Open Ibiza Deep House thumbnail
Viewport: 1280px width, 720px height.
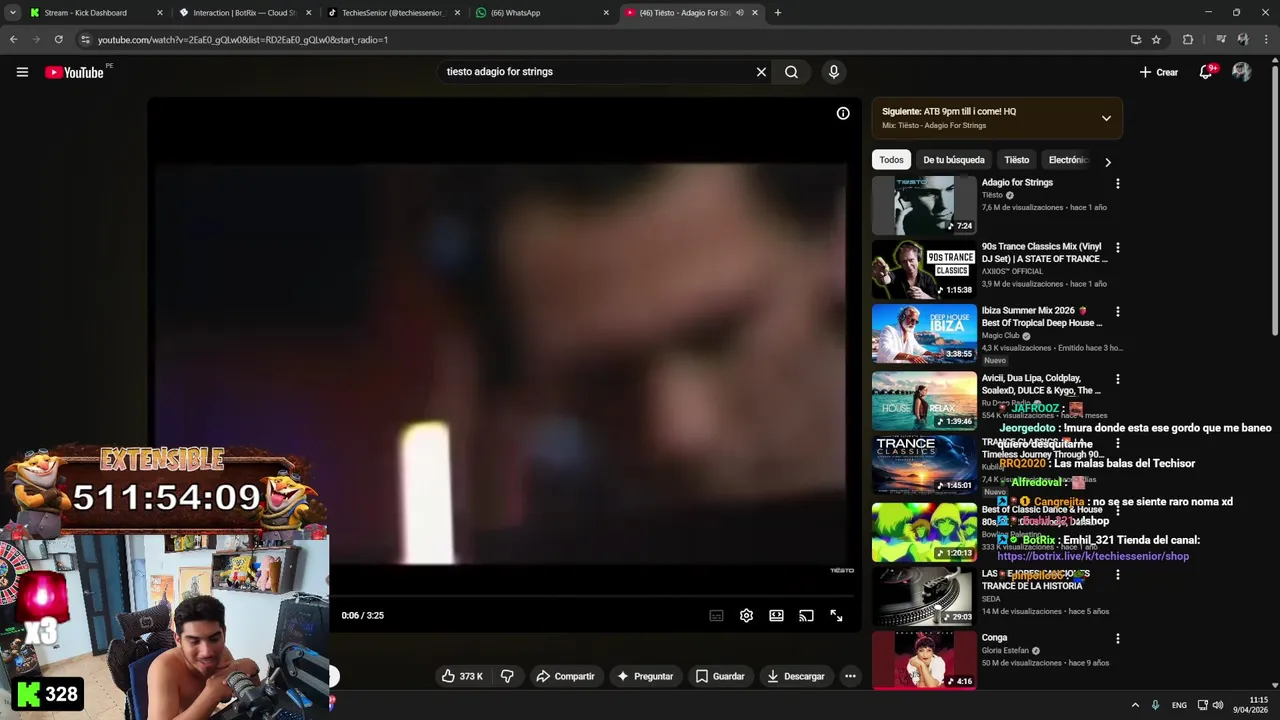(x=924, y=334)
